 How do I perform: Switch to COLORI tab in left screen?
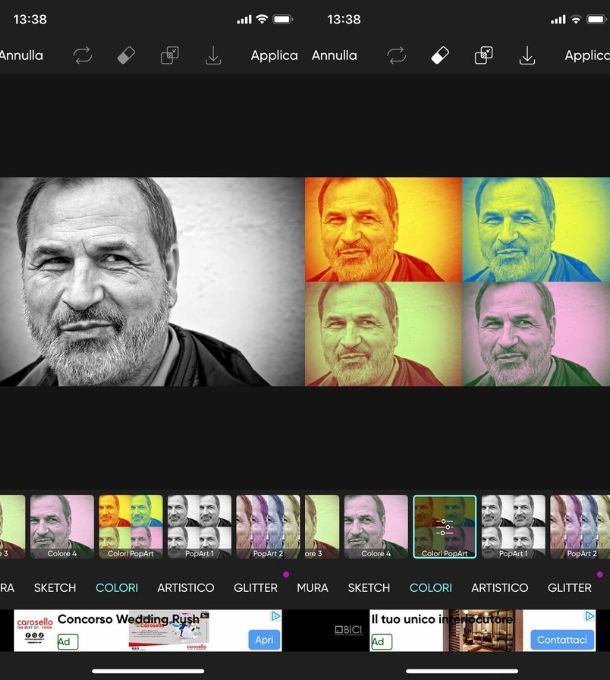tap(117, 588)
